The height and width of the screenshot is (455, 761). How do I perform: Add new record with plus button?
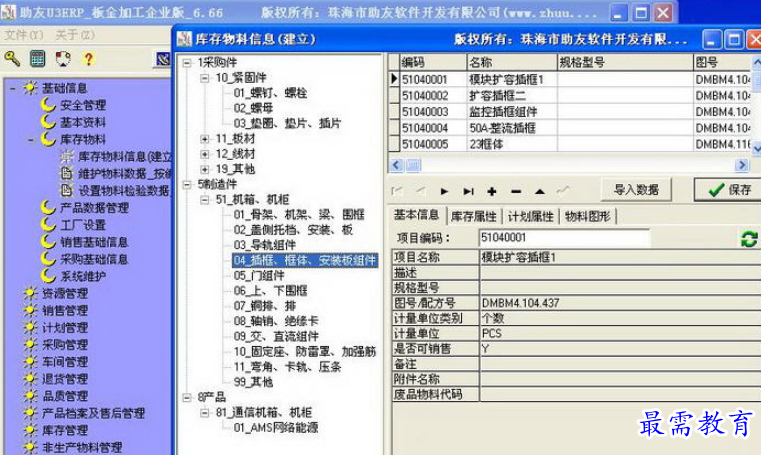click(x=492, y=191)
